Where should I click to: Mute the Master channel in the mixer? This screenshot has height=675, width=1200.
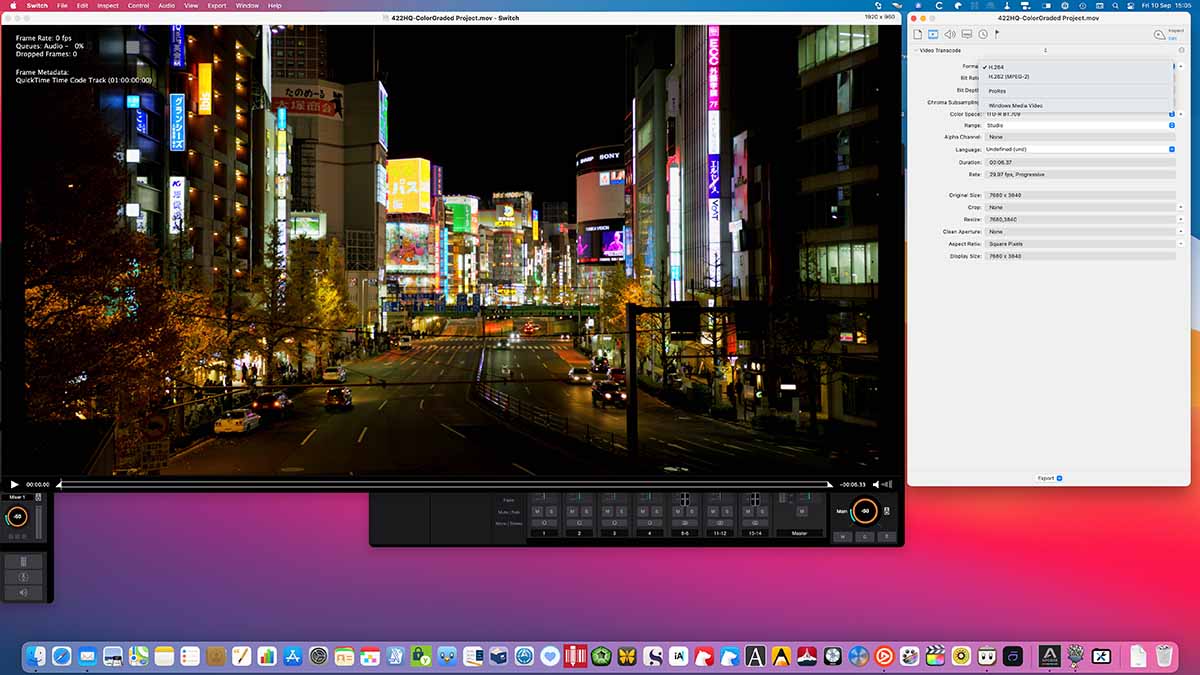click(x=802, y=511)
